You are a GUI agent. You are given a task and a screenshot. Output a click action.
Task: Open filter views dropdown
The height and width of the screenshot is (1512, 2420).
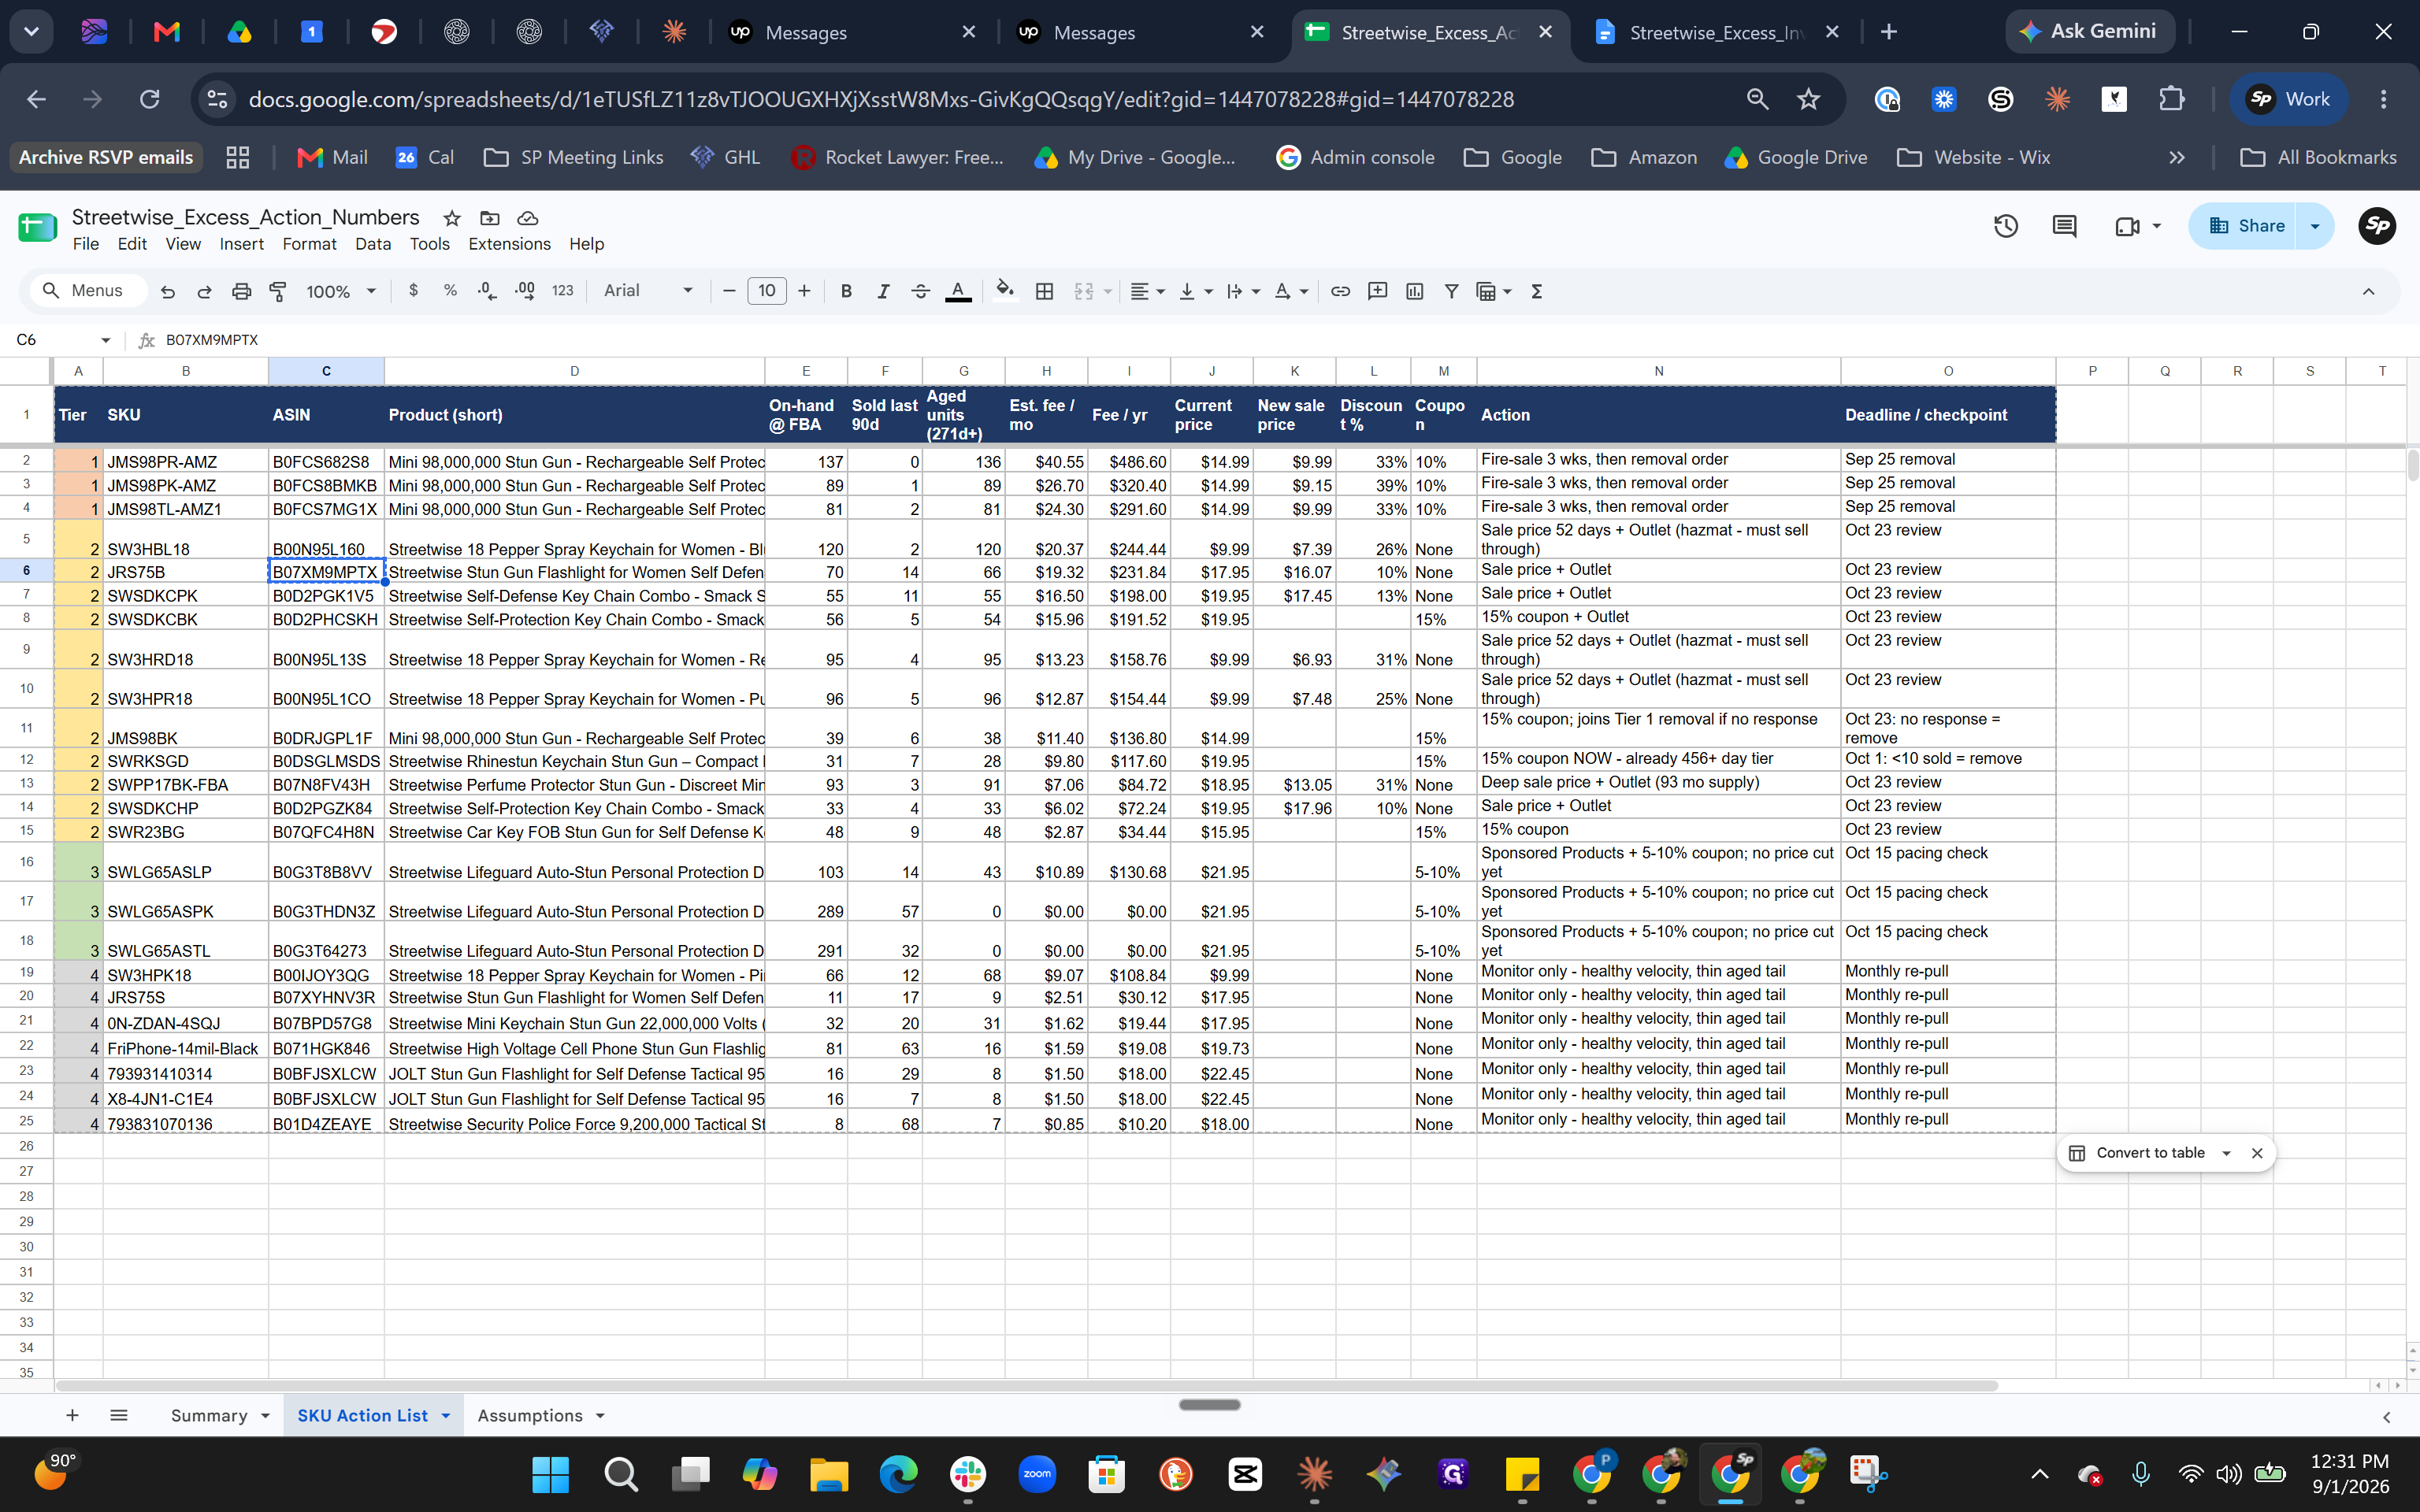[x=1494, y=291]
